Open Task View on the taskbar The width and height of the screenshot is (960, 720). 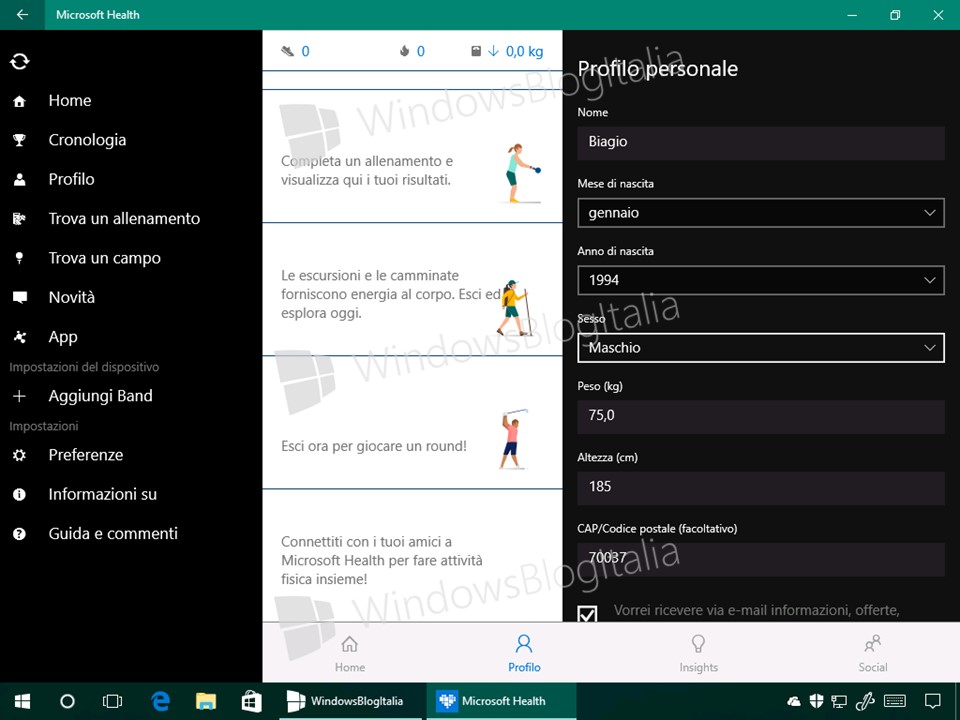pos(113,701)
